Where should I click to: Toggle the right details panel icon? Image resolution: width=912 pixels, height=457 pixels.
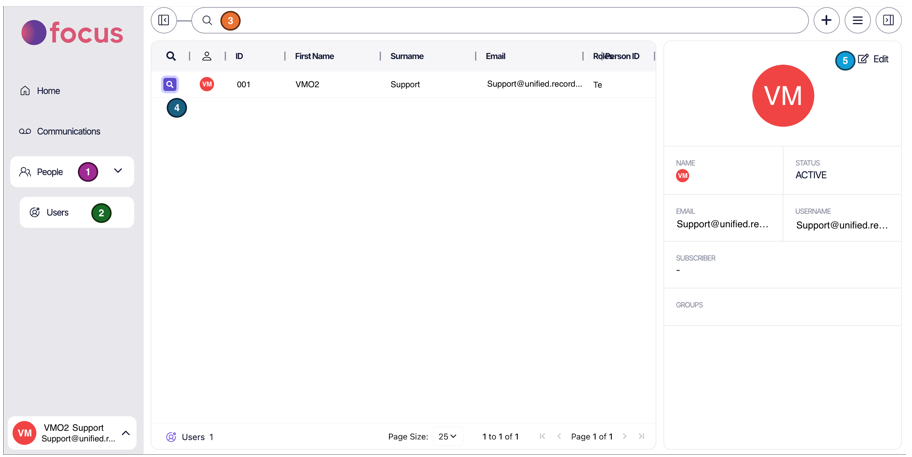(888, 20)
